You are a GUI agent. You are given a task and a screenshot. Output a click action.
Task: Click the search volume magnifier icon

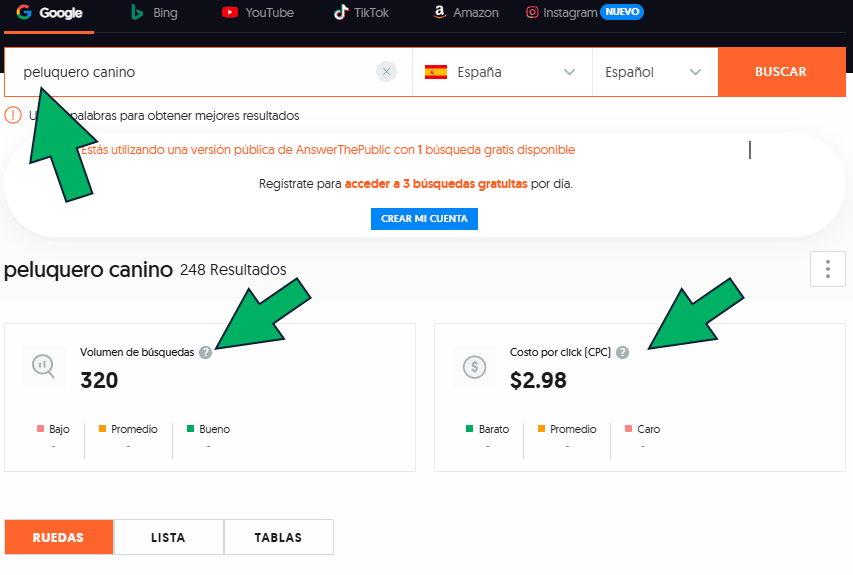(44, 366)
